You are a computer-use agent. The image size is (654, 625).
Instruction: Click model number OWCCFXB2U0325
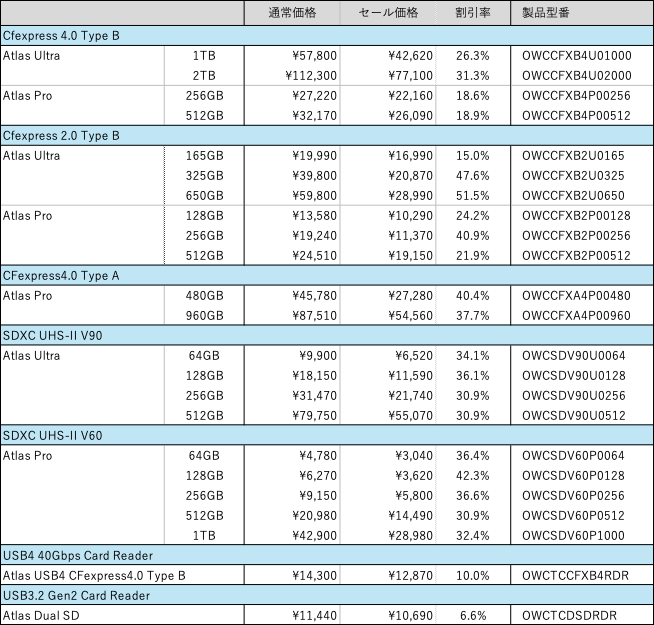point(573,176)
